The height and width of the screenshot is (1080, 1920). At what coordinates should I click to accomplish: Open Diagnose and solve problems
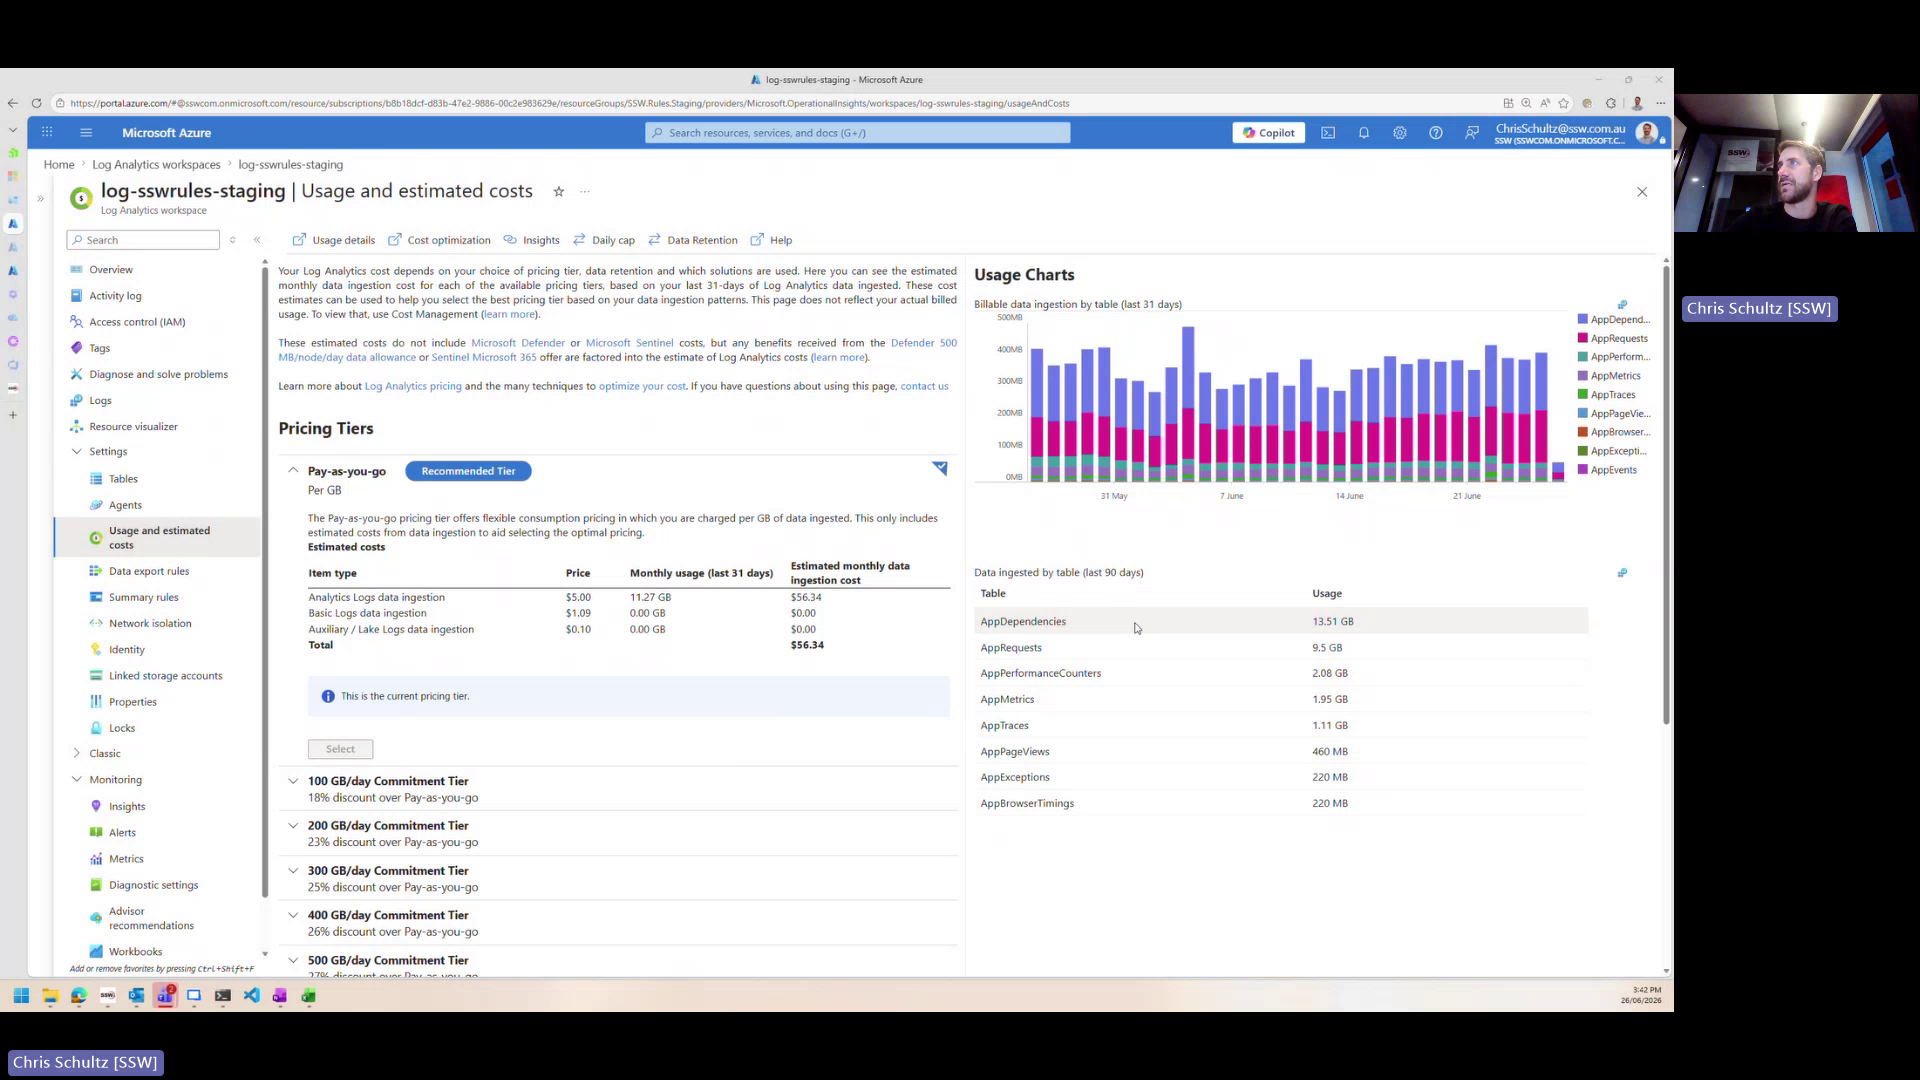click(x=158, y=374)
